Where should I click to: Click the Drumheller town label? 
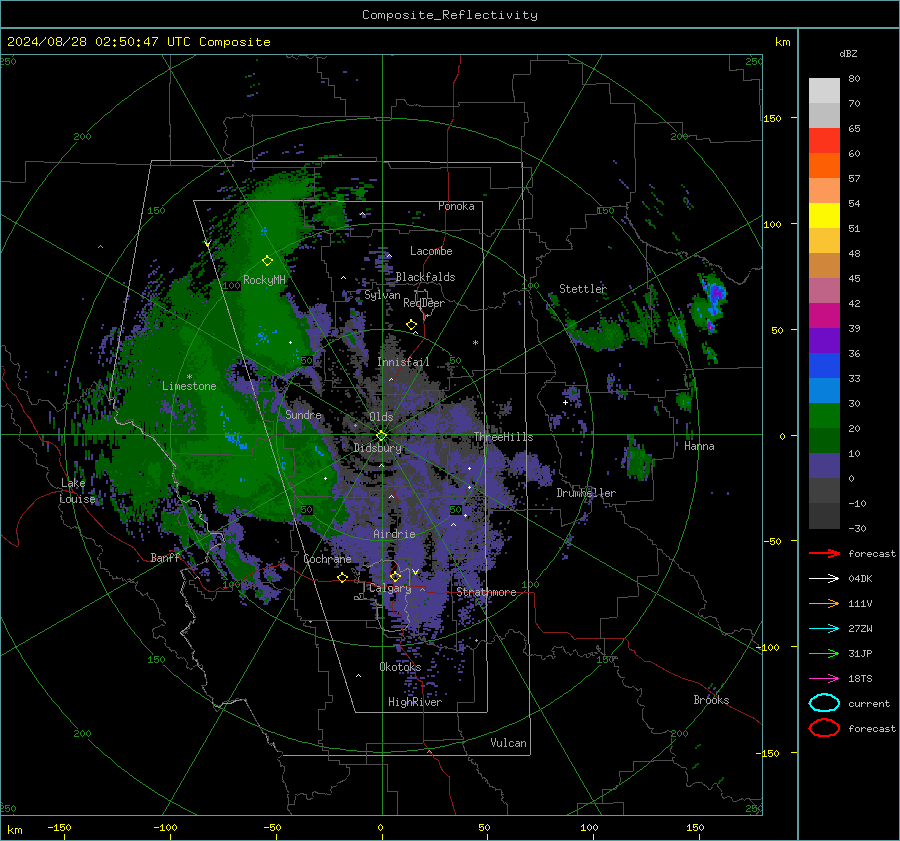click(x=586, y=493)
